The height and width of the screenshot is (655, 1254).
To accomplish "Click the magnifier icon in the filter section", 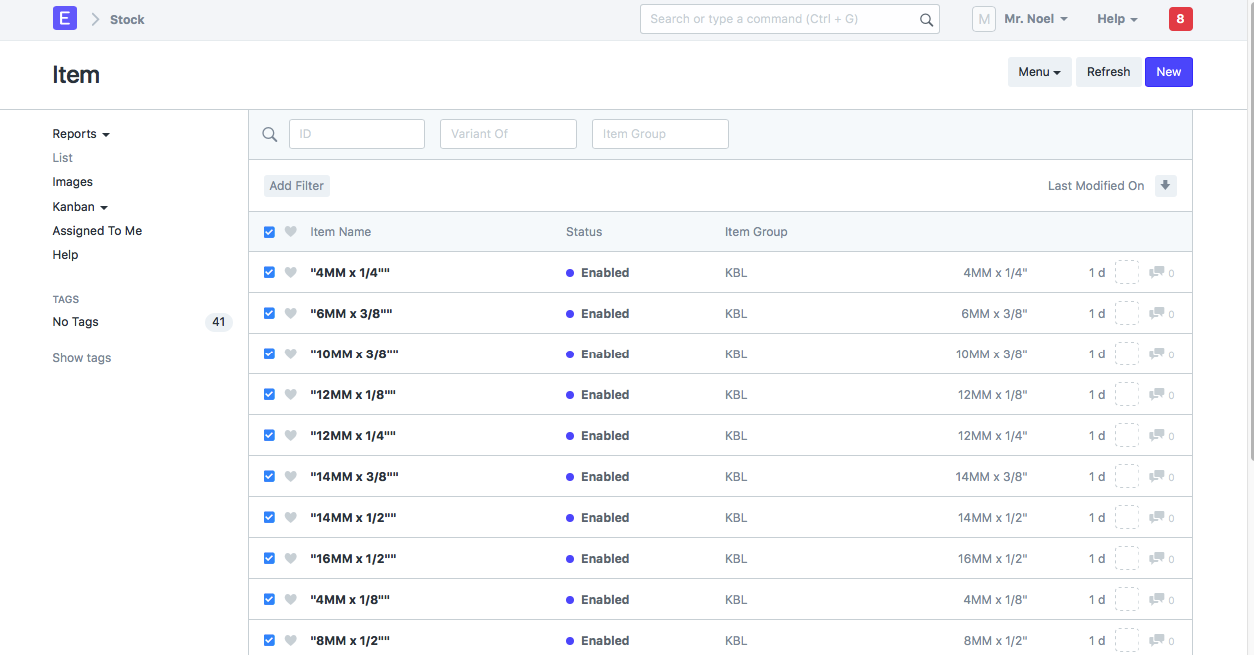I will click(269, 134).
